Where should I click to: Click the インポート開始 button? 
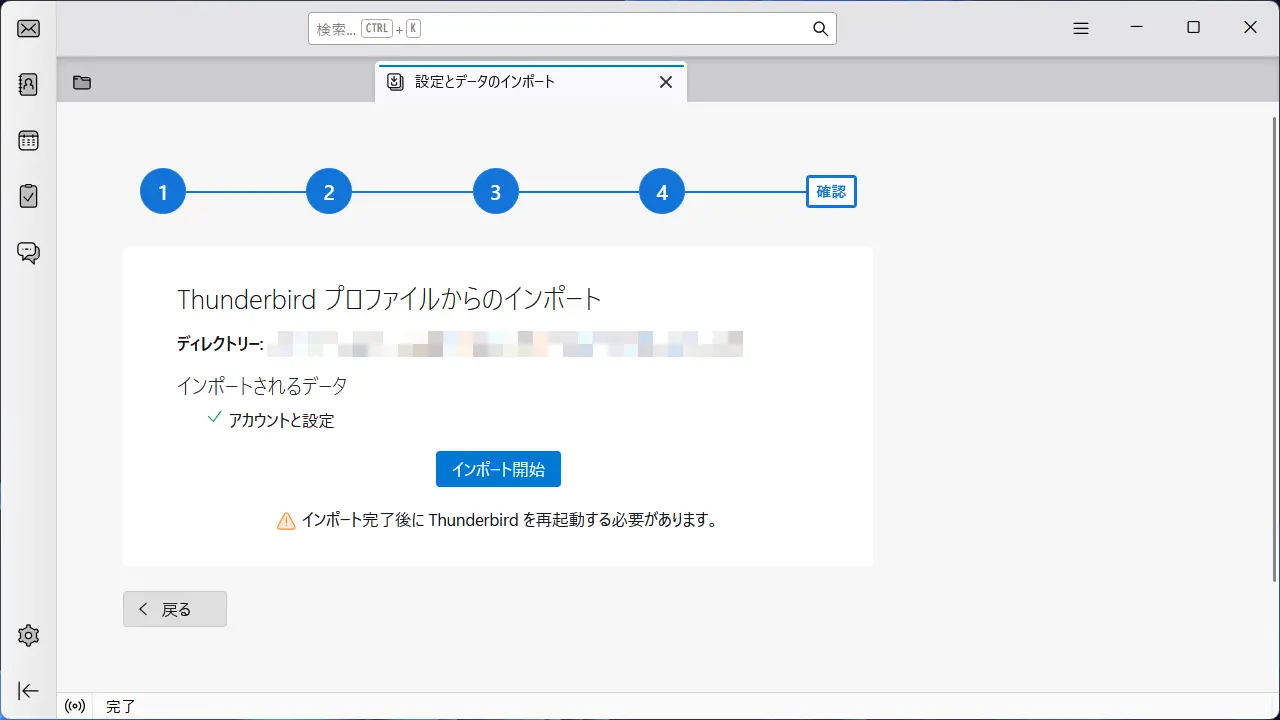coord(498,469)
